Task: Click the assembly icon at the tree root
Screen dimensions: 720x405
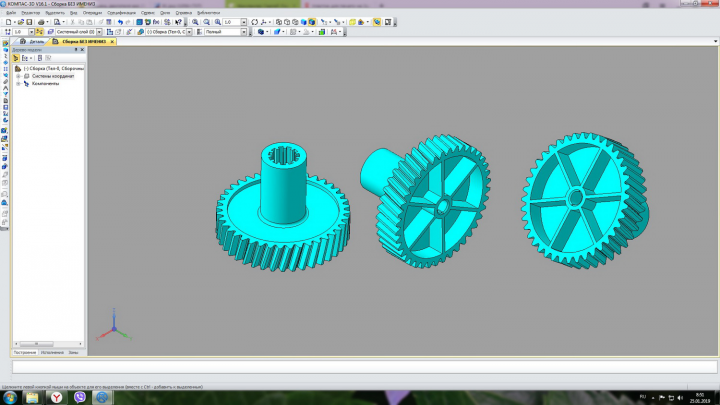Action: point(18,68)
